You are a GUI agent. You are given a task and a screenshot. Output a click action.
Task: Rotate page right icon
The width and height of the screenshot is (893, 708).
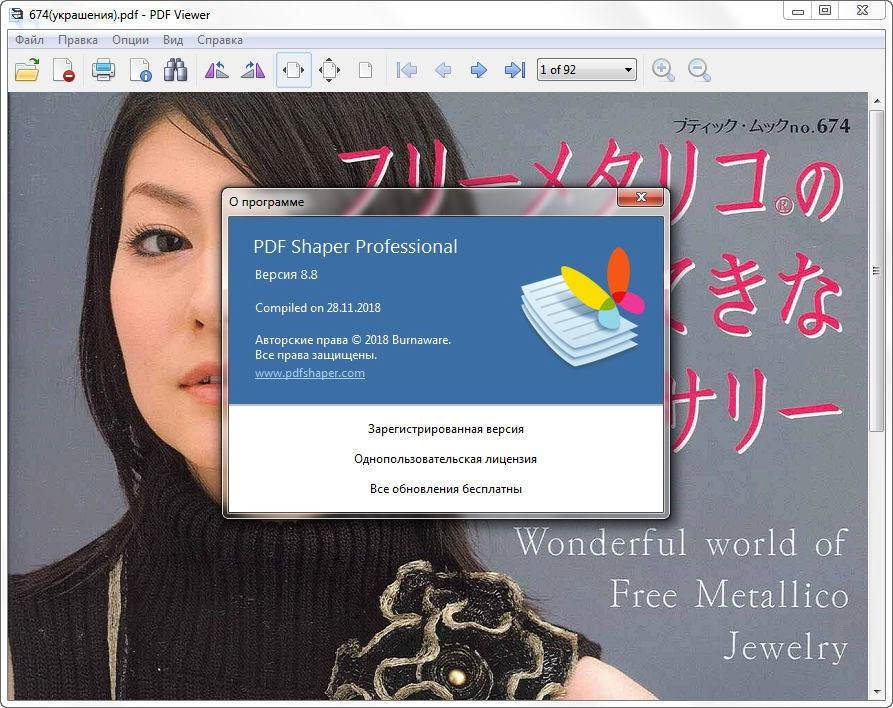coord(253,70)
